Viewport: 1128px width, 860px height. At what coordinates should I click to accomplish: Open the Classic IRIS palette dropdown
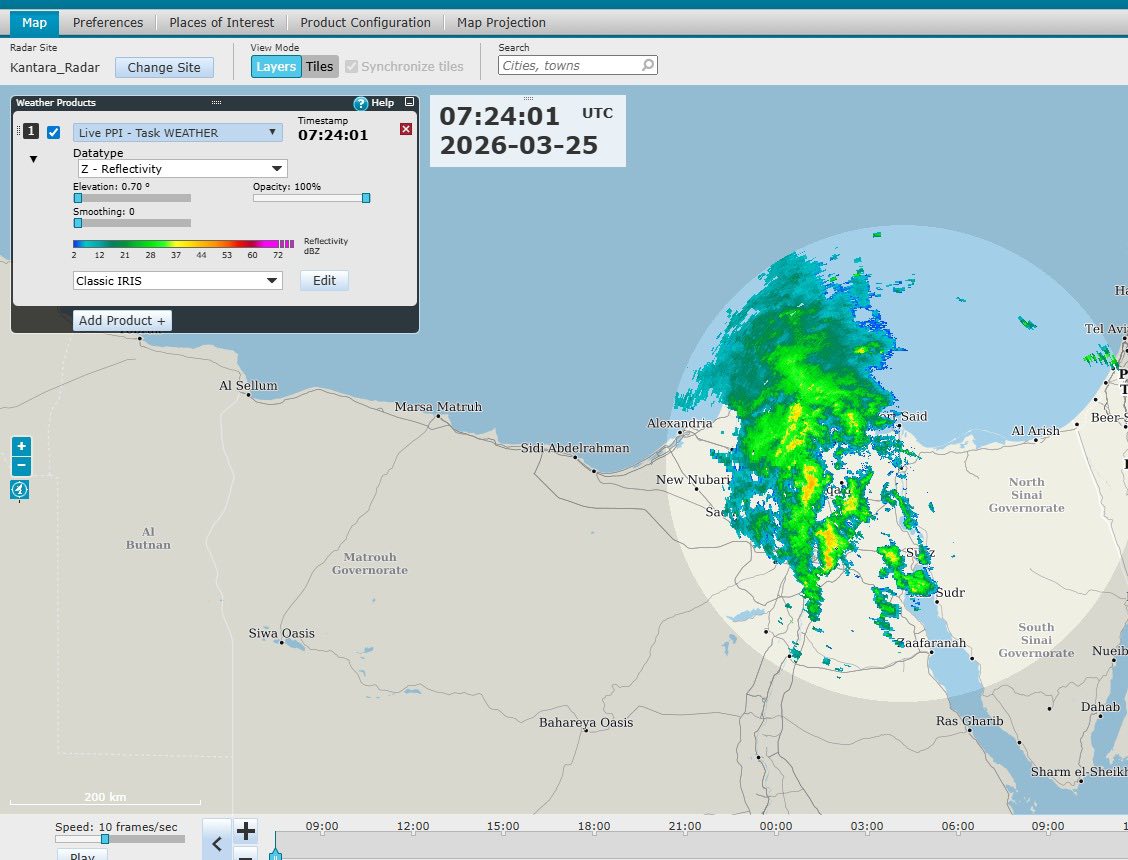point(178,281)
